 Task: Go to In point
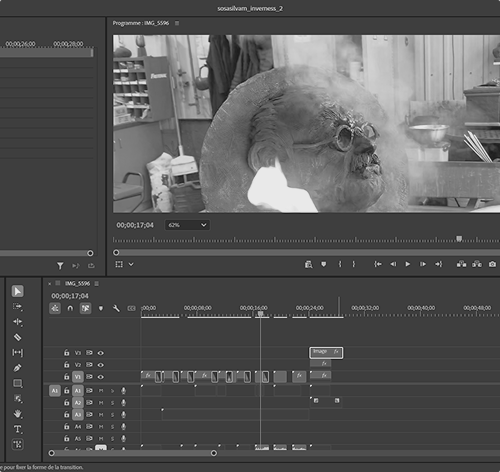378,264
